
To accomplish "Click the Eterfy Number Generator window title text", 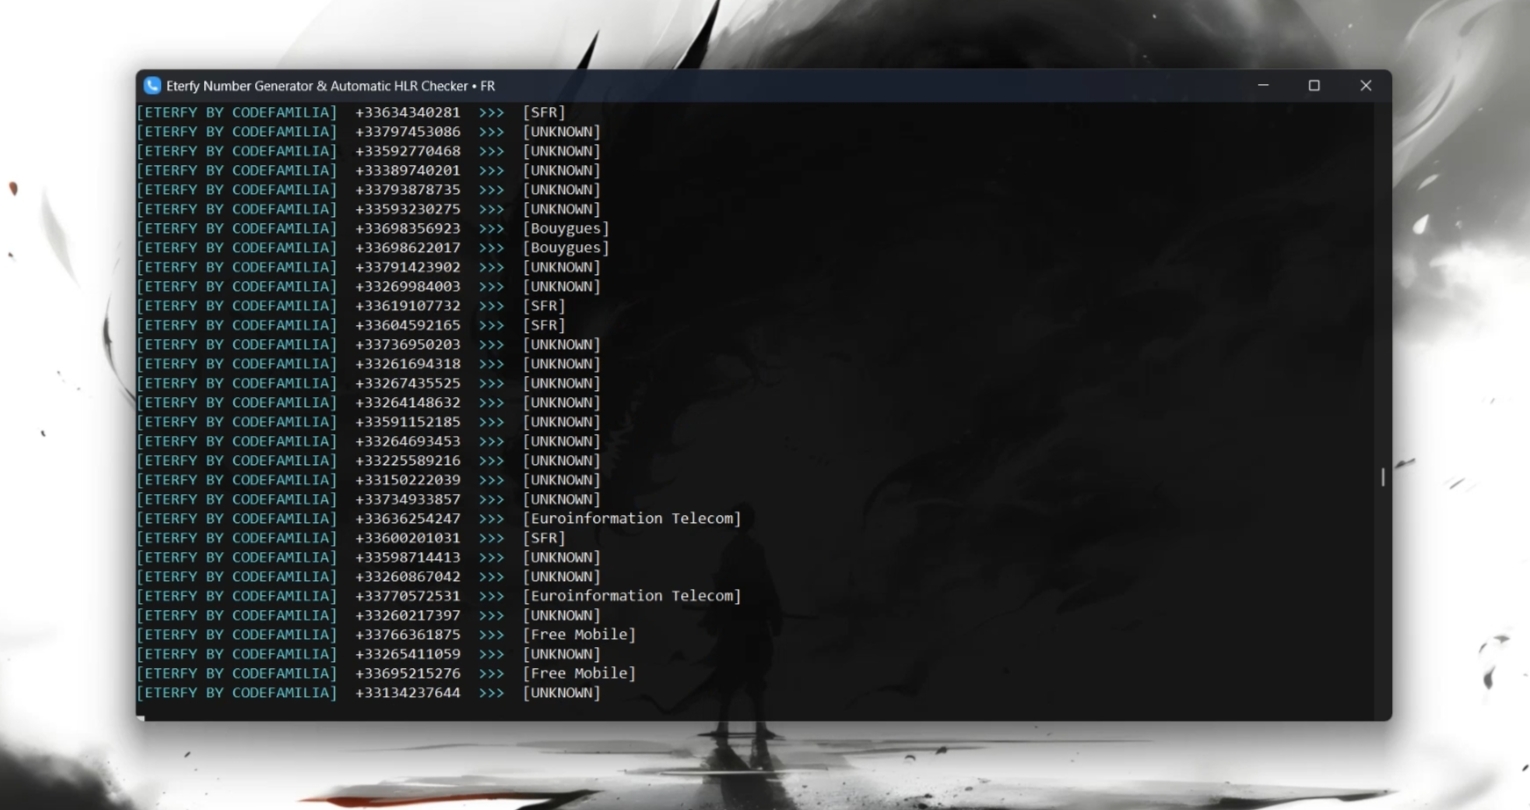I will tap(330, 86).
